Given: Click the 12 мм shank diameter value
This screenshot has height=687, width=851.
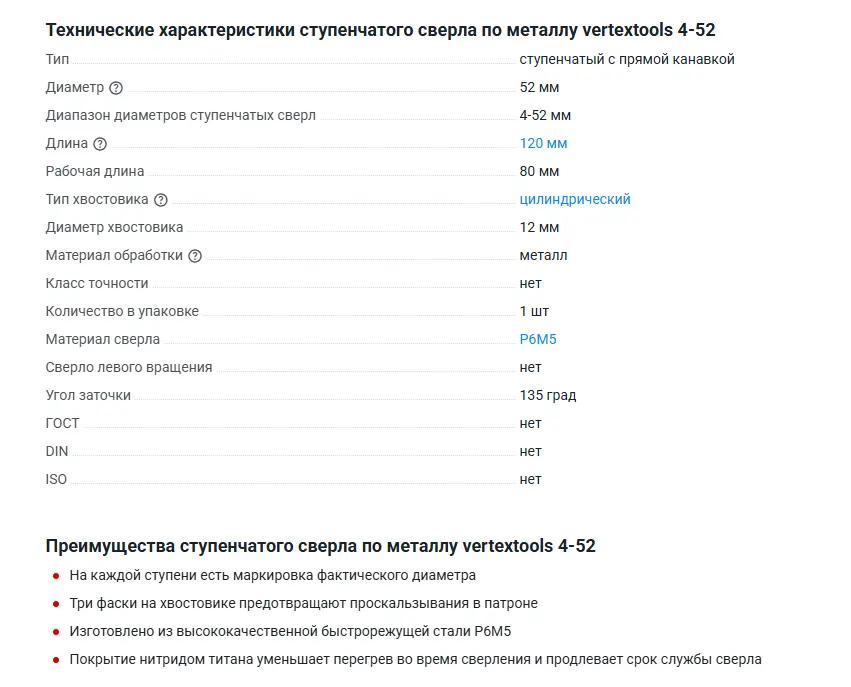Looking at the screenshot, I should point(539,227).
